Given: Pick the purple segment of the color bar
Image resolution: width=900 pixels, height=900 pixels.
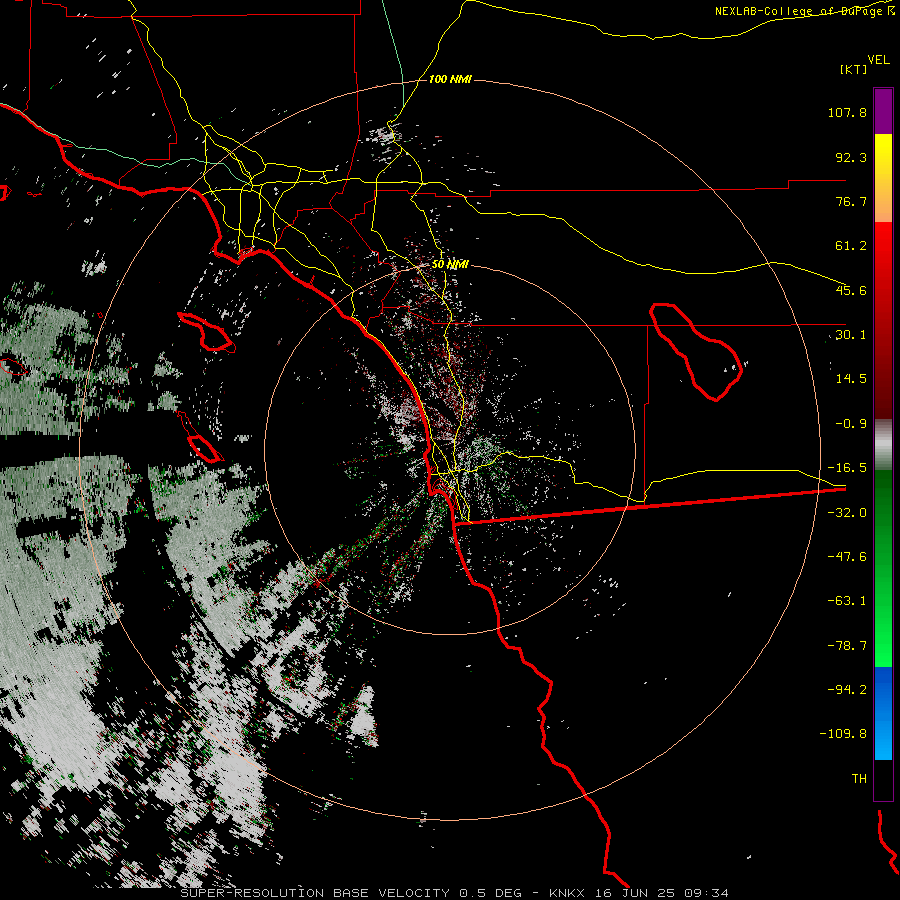Looking at the screenshot, I should (x=883, y=111).
